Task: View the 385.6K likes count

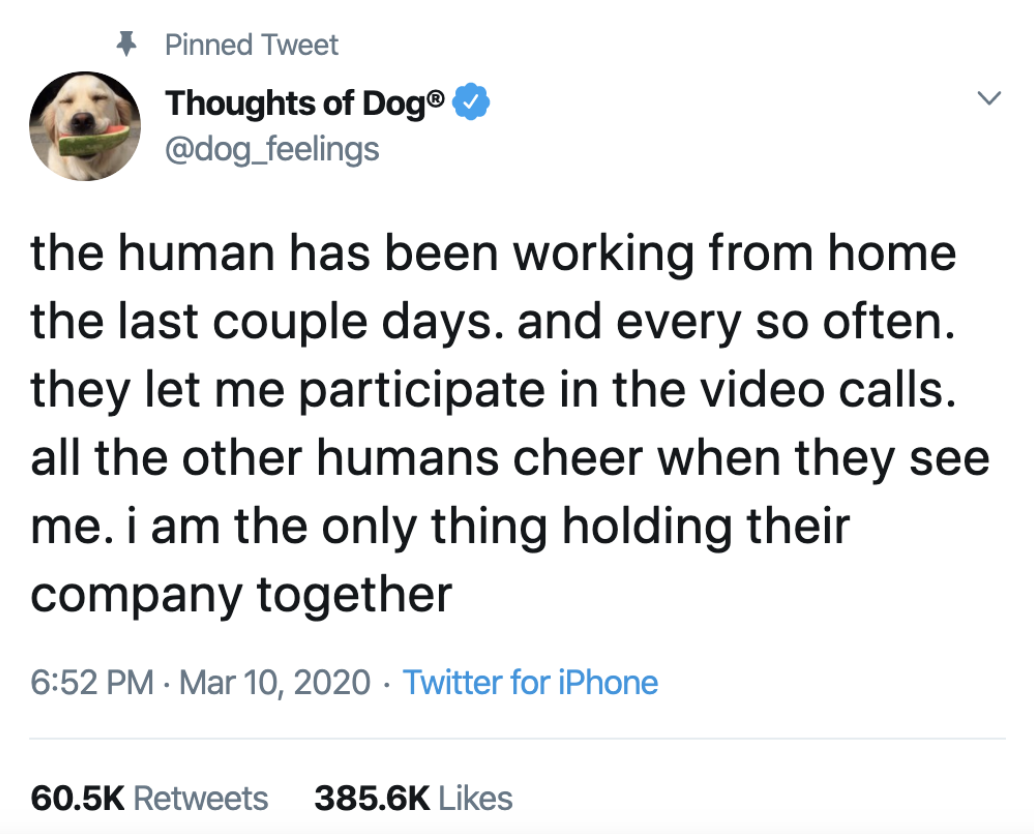Action: coord(371,798)
